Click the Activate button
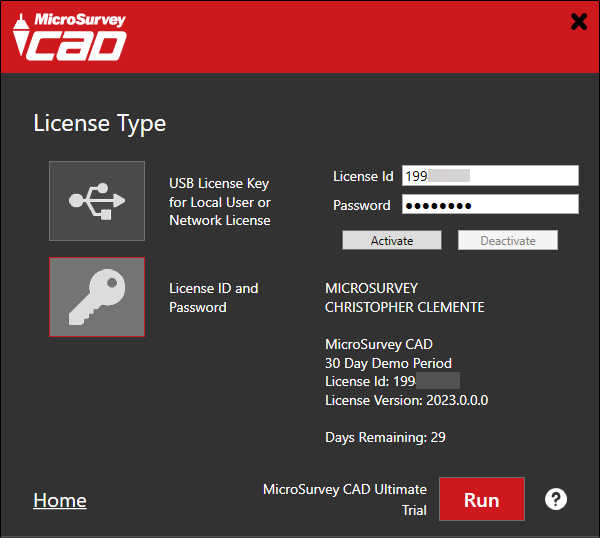 point(392,240)
